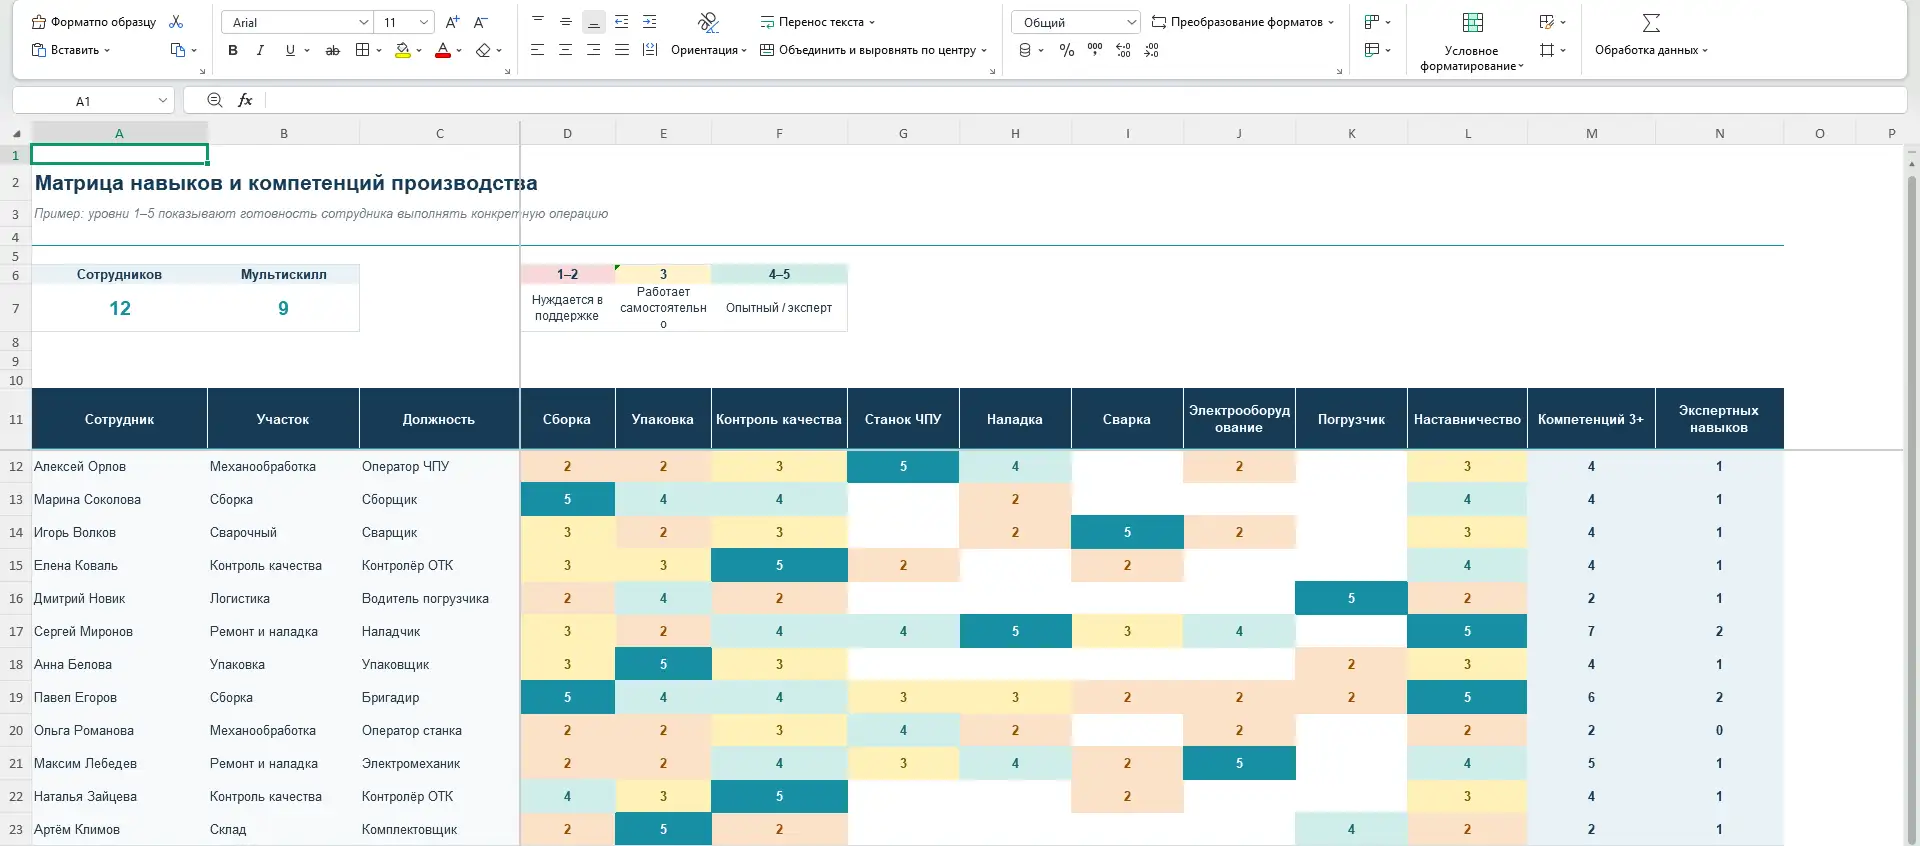Image resolution: width=1920 pixels, height=846 pixels.
Task: Increase font size with A+ icon
Action: click(x=452, y=22)
